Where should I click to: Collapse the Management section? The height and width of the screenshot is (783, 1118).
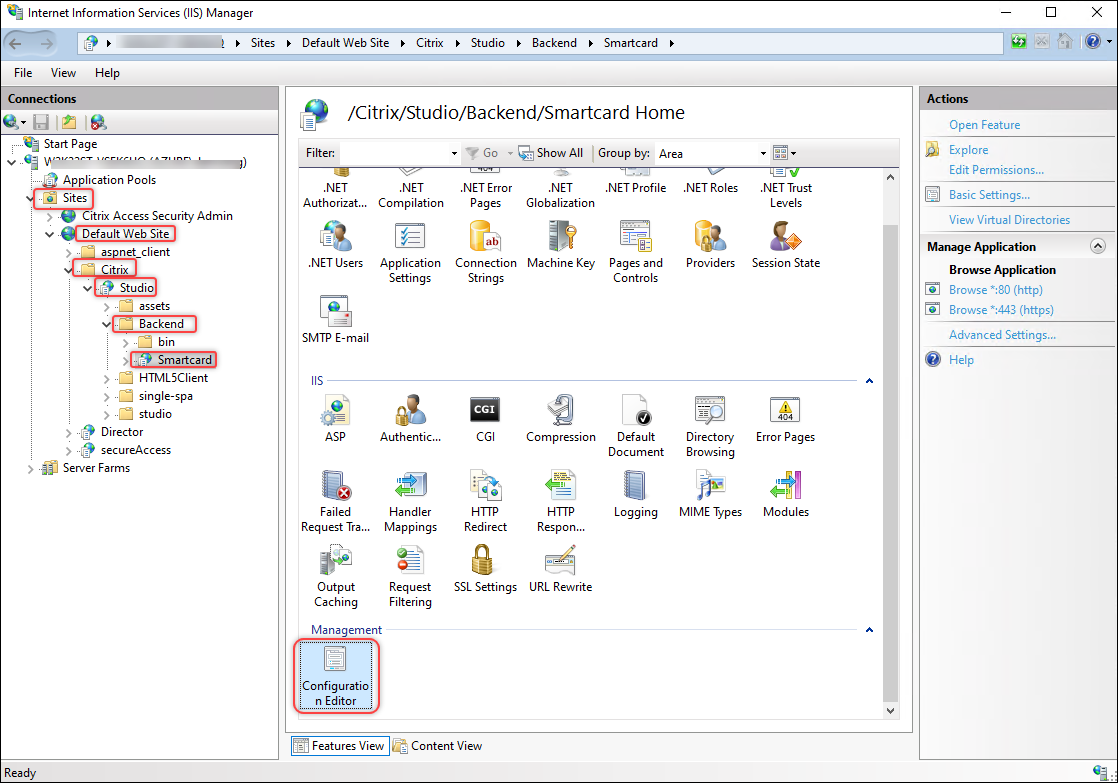click(x=868, y=629)
